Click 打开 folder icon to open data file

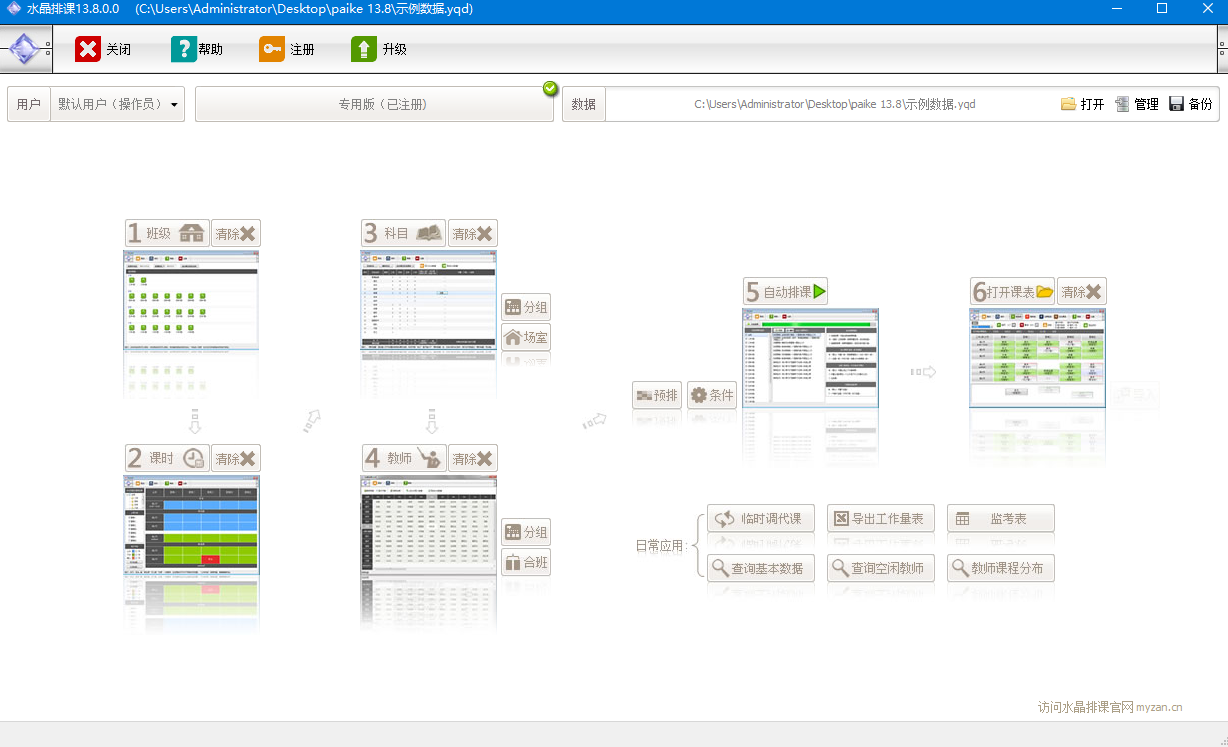click(1068, 104)
